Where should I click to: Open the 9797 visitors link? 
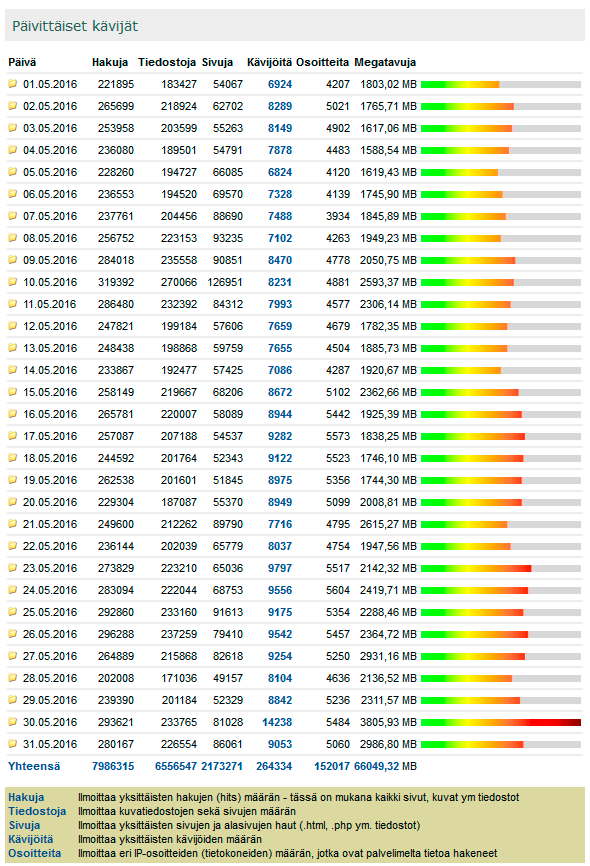(x=280, y=568)
